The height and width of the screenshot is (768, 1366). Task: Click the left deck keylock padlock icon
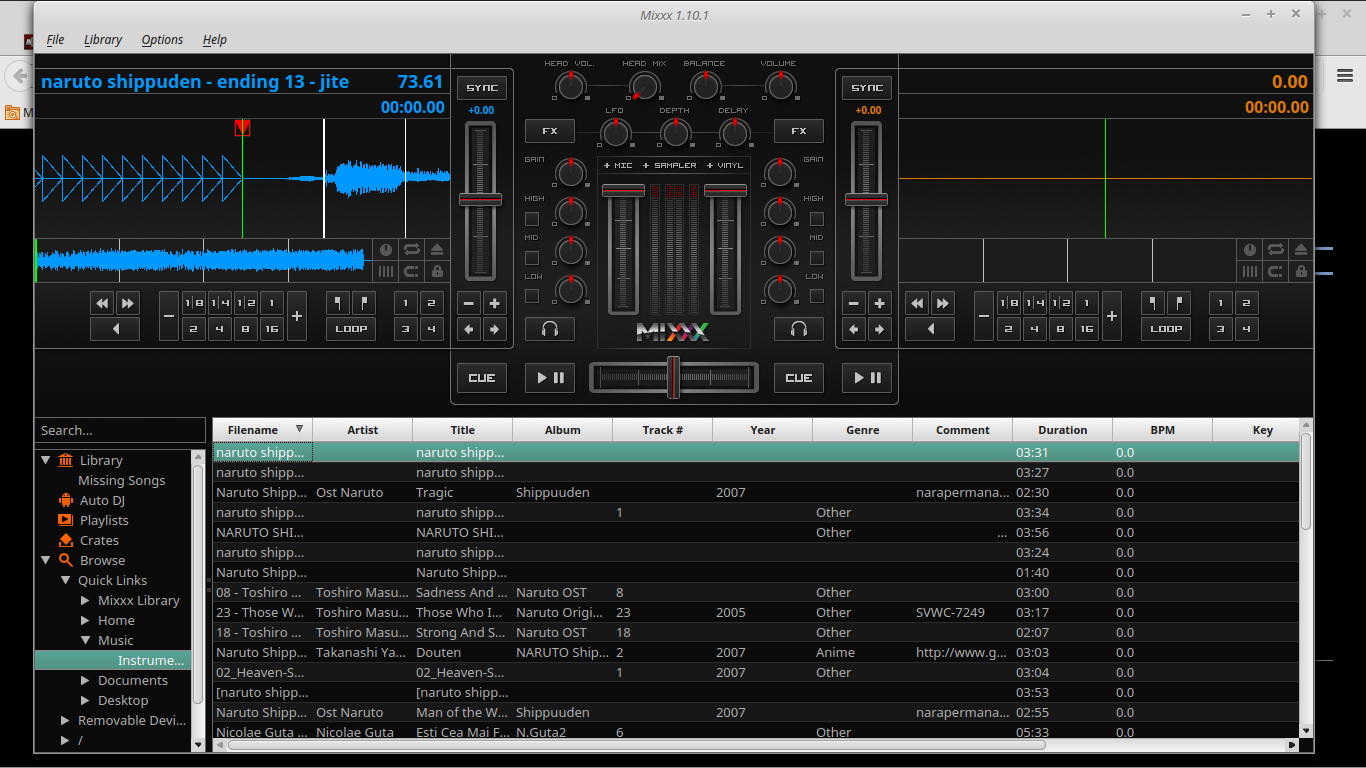click(437, 271)
